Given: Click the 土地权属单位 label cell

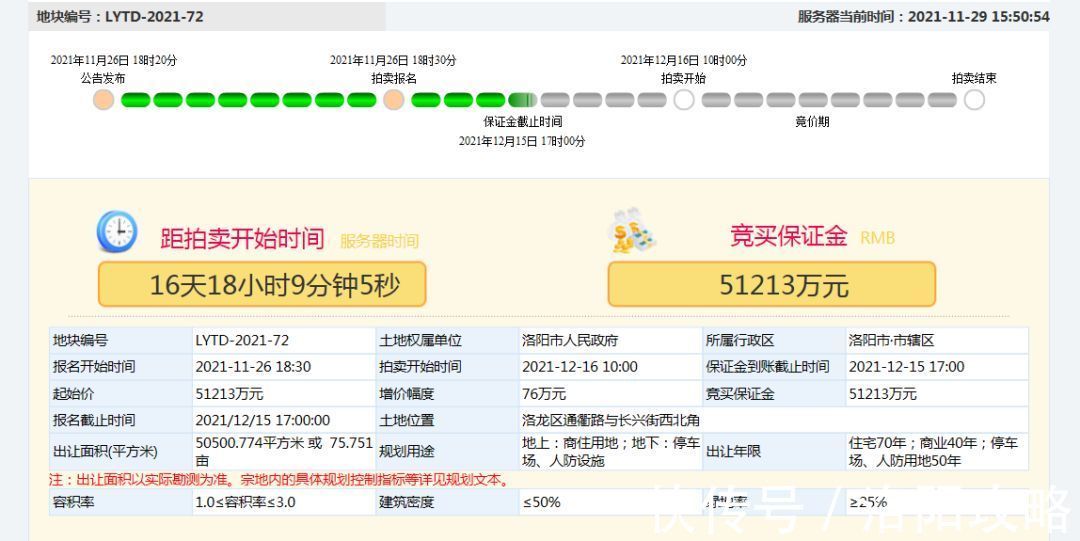Looking at the screenshot, I should click(x=446, y=340).
